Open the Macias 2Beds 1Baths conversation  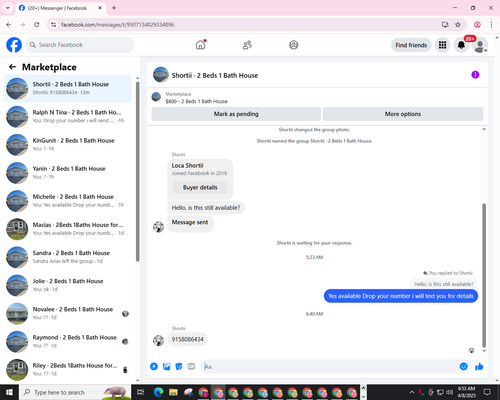click(67, 229)
